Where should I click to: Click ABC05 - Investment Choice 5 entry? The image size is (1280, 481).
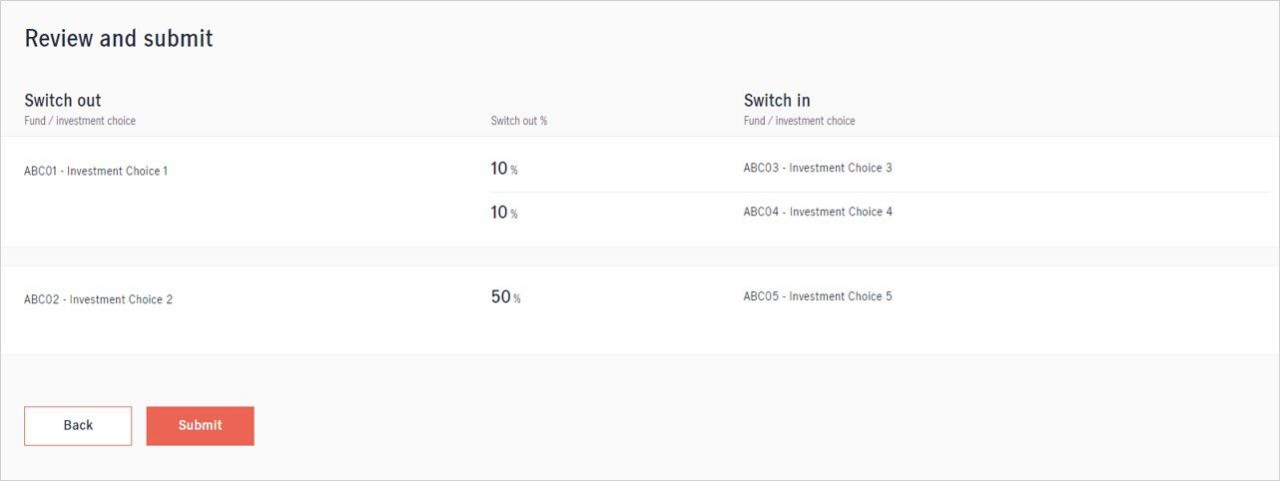(x=817, y=296)
